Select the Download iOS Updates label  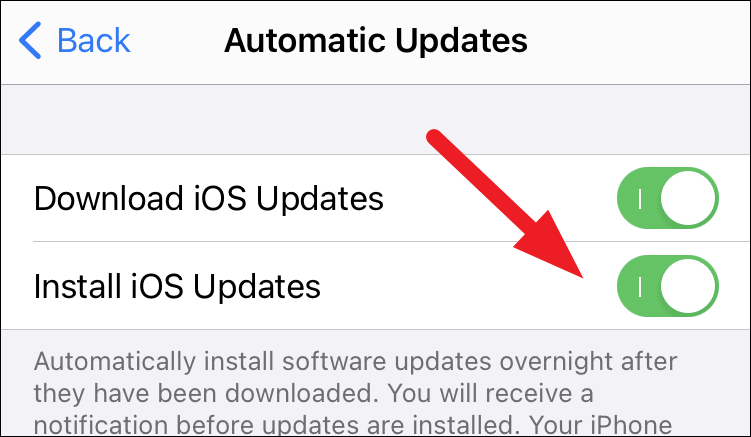point(209,198)
